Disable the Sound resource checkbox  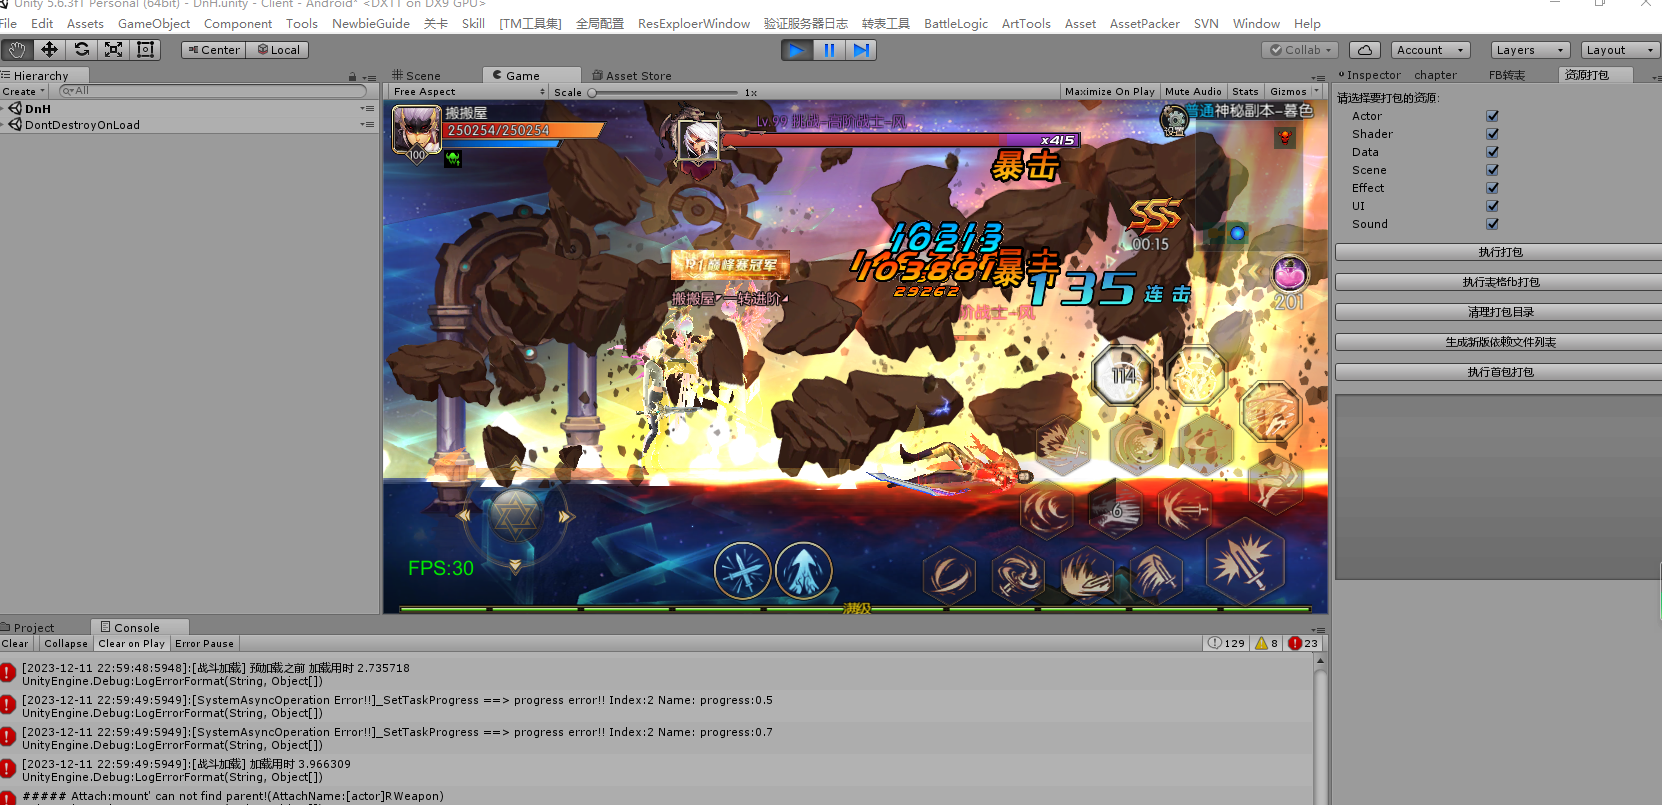(1492, 224)
